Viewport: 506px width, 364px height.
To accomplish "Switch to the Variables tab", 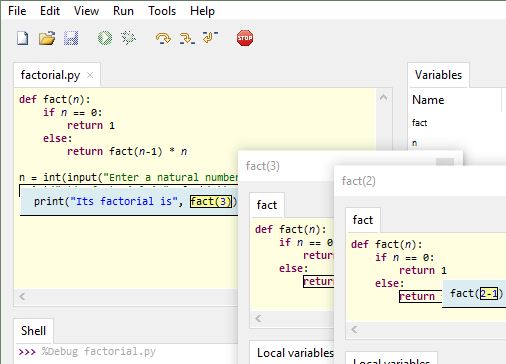I will [438, 75].
